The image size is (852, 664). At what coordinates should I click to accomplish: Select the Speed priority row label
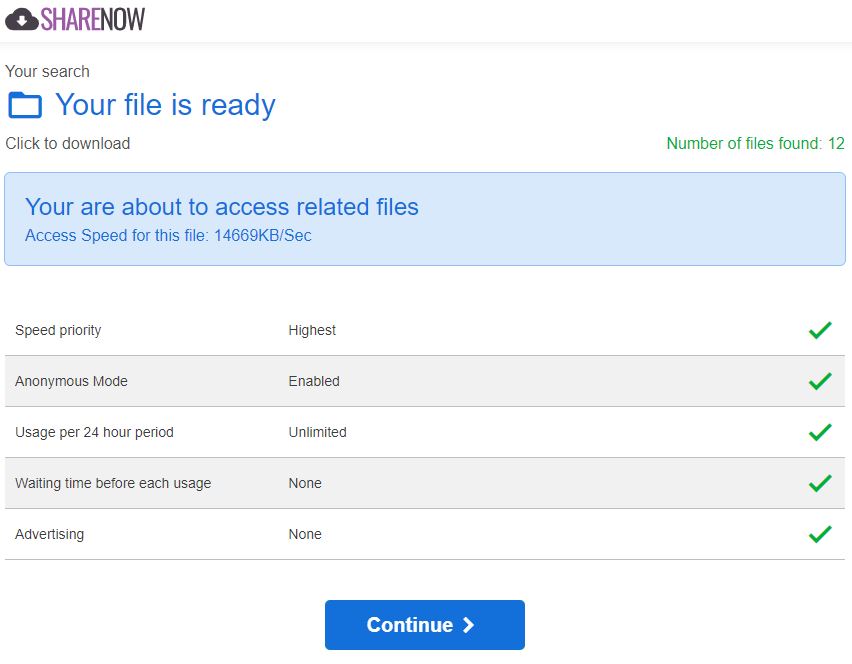coord(58,330)
